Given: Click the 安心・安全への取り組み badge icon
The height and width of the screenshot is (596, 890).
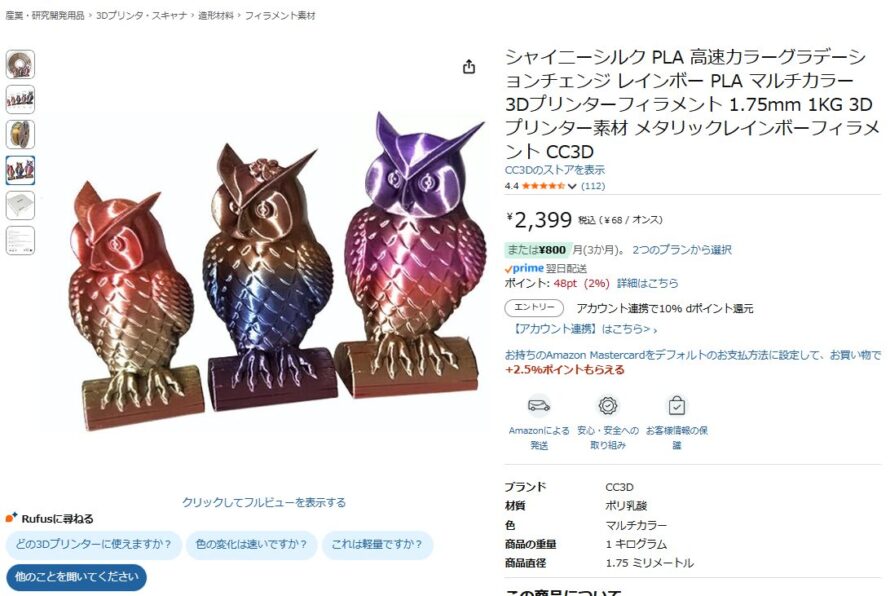Looking at the screenshot, I should click(x=608, y=405).
